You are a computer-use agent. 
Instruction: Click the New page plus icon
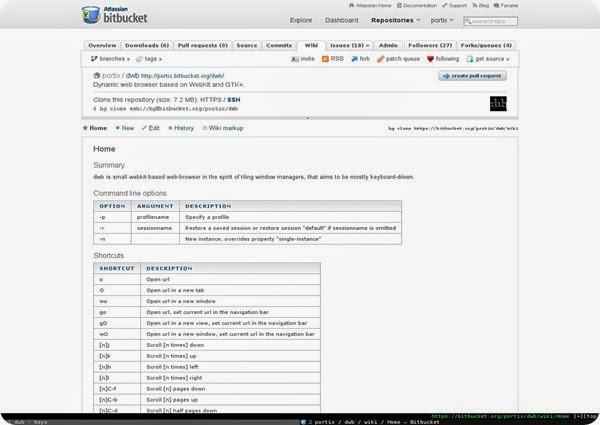(117, 128)
